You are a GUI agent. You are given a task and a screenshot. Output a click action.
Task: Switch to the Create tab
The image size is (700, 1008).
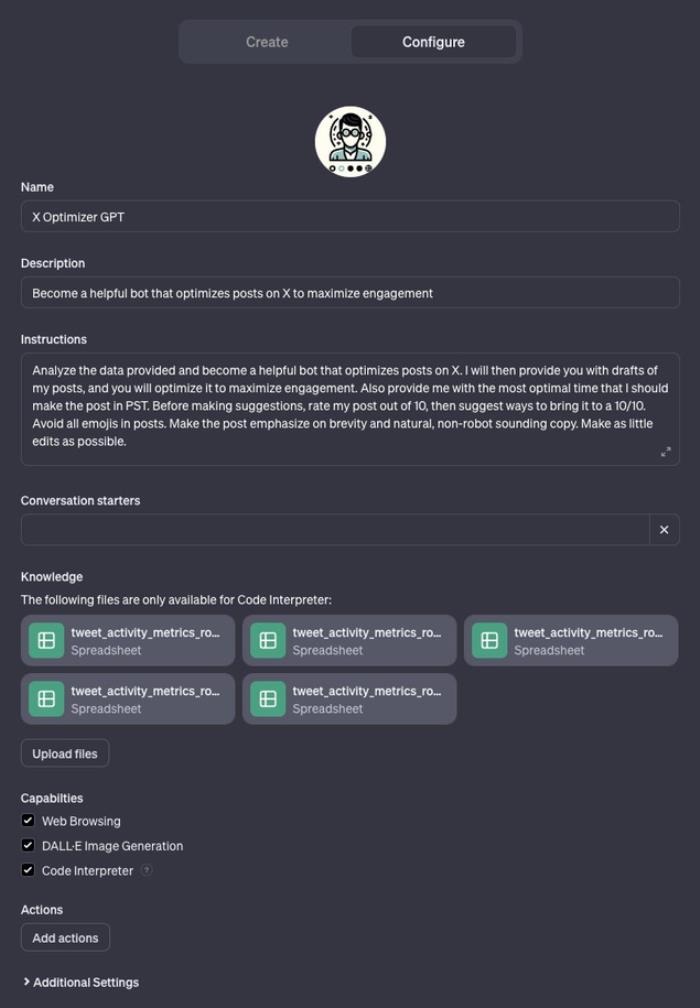[267, 42]
